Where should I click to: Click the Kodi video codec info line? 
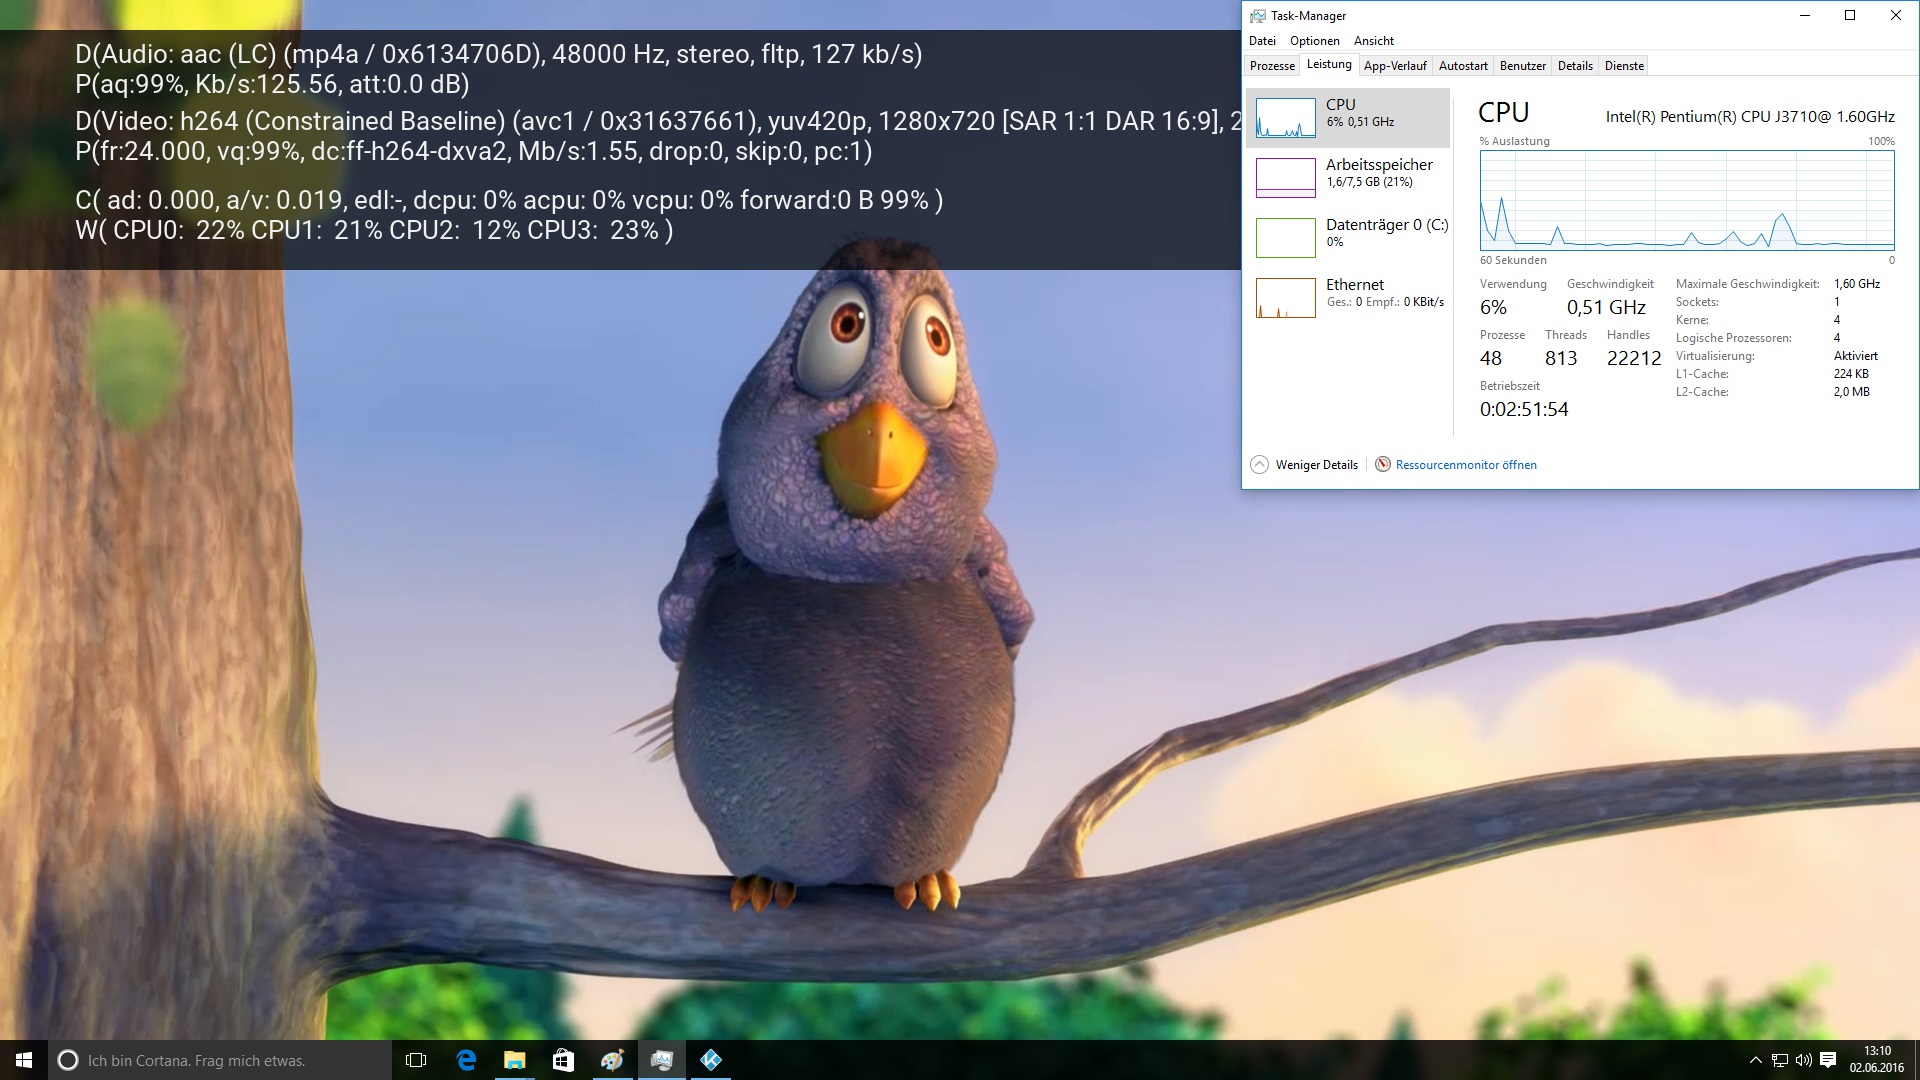click(x=658, y=121)
